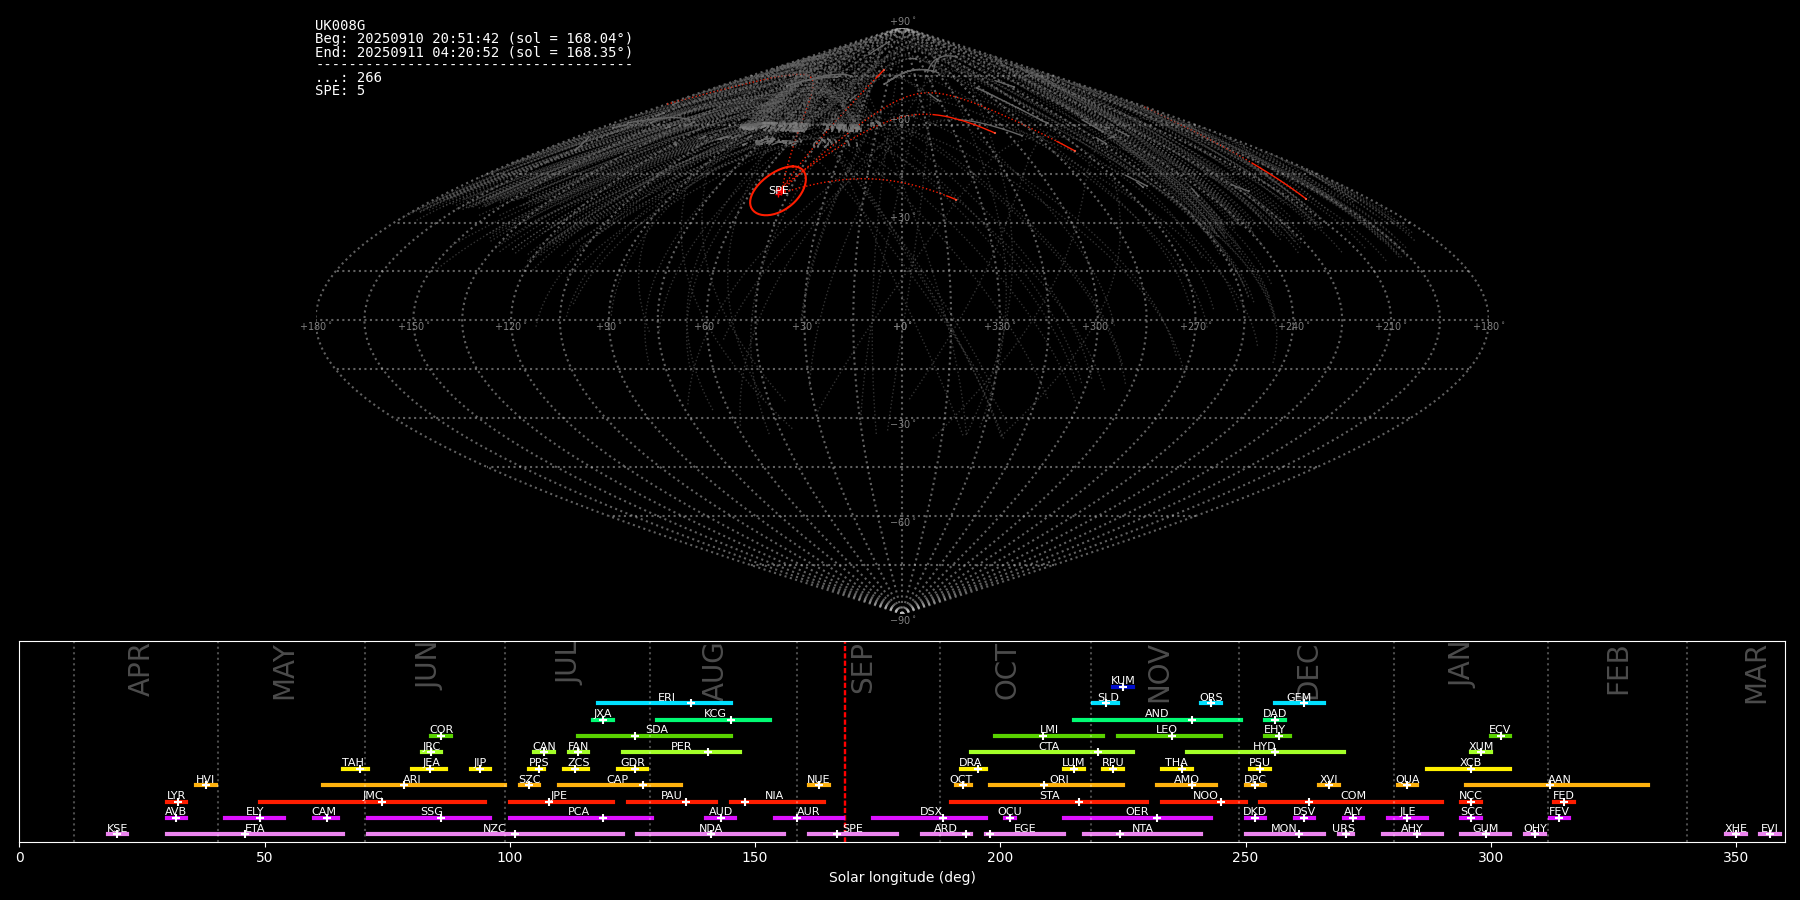This screenshot has height=900, width=1800.
Task: Select the '...: 266' sporadic count line
Action: click(348, 77)
